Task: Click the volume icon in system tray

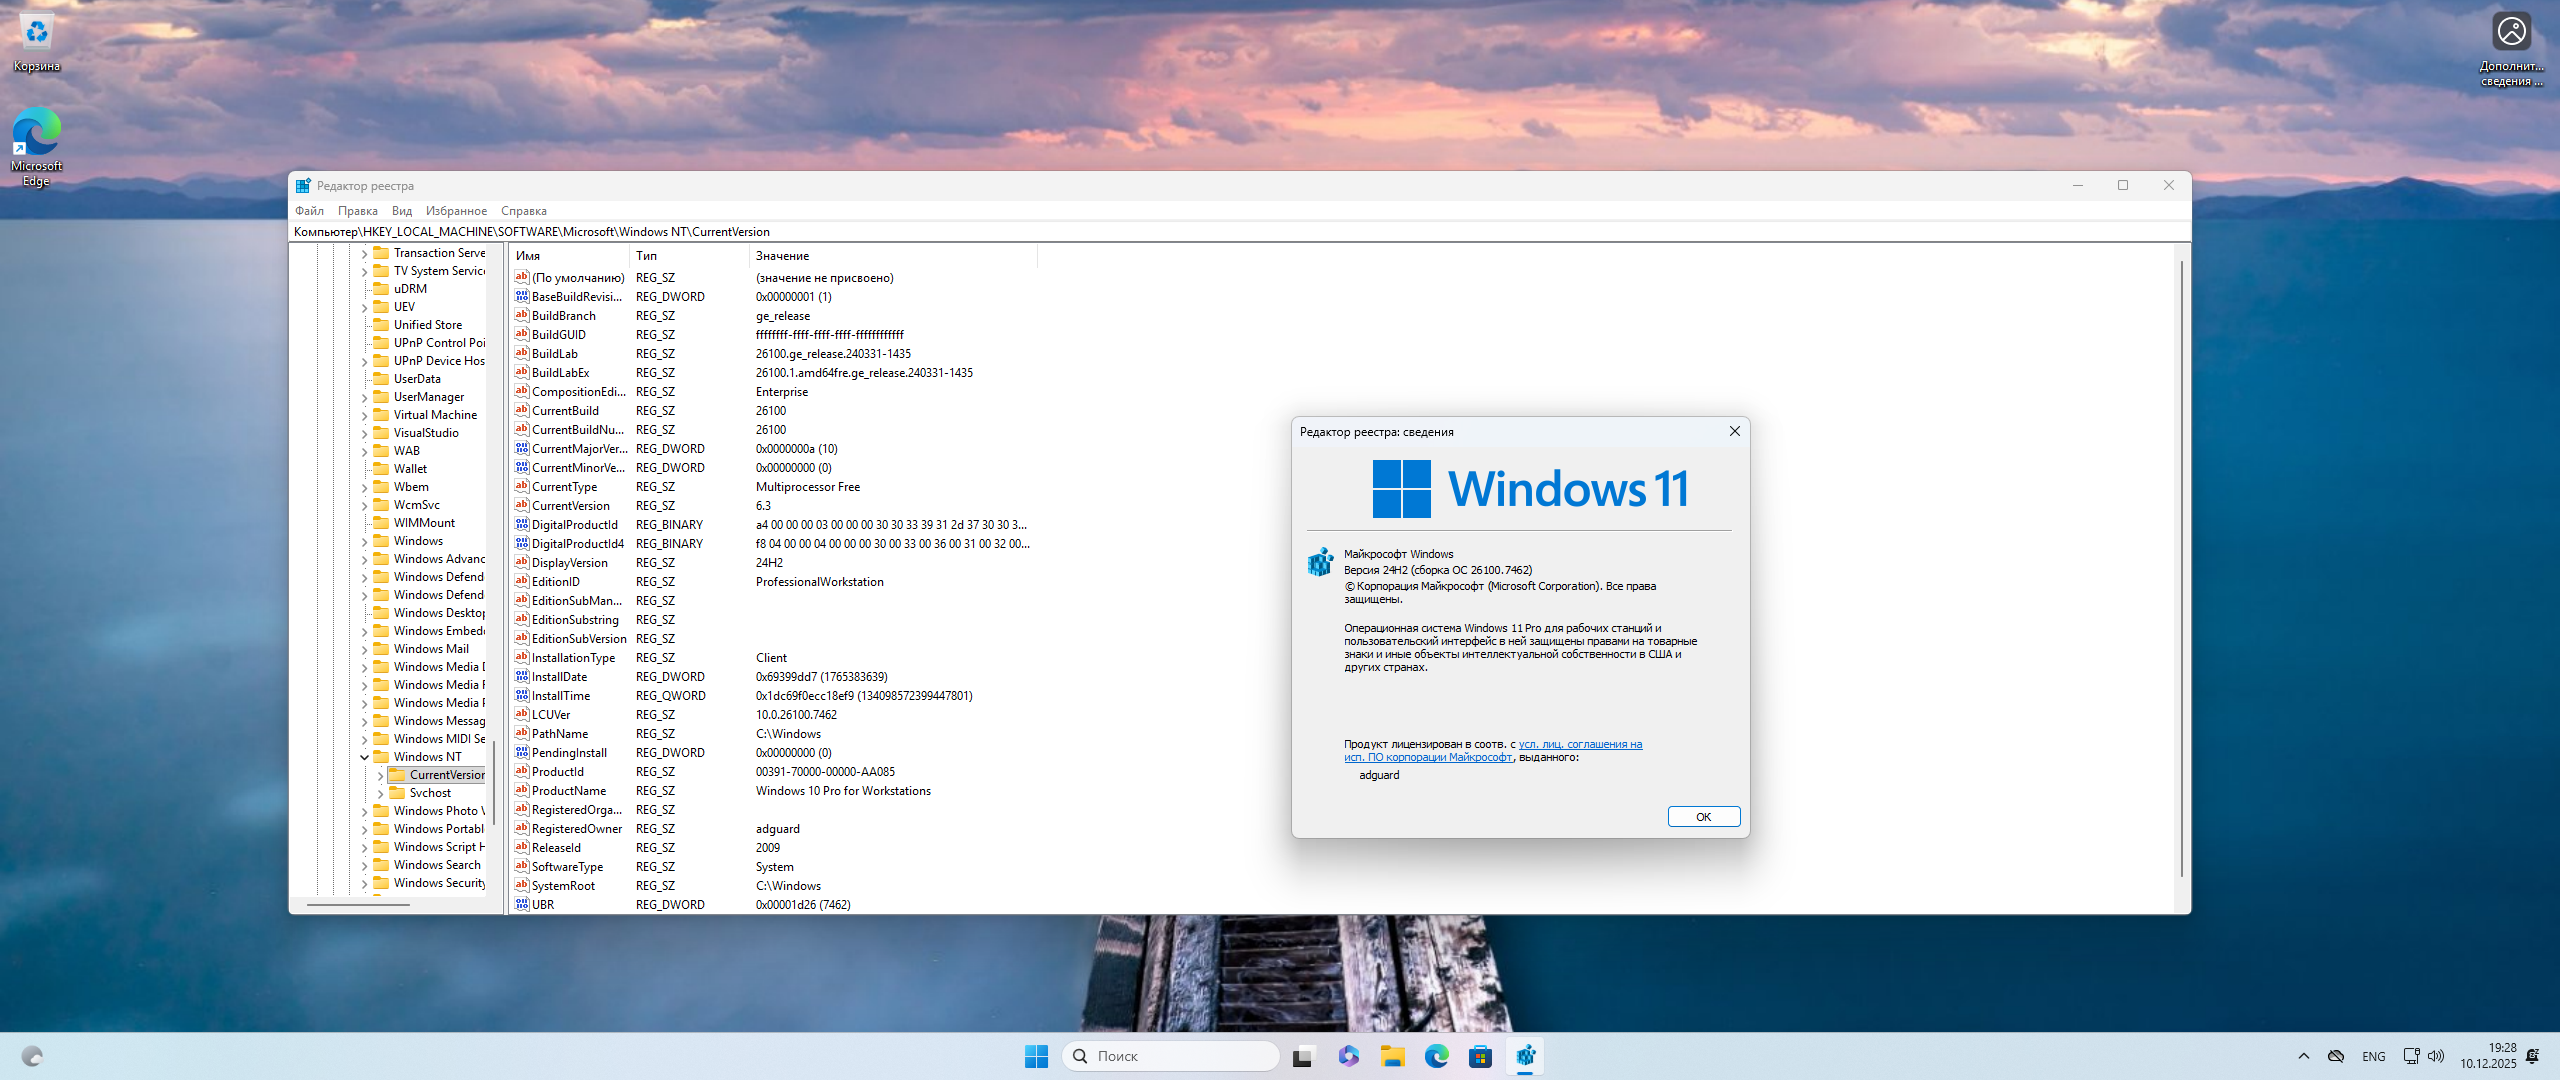Action: 2436,1056
